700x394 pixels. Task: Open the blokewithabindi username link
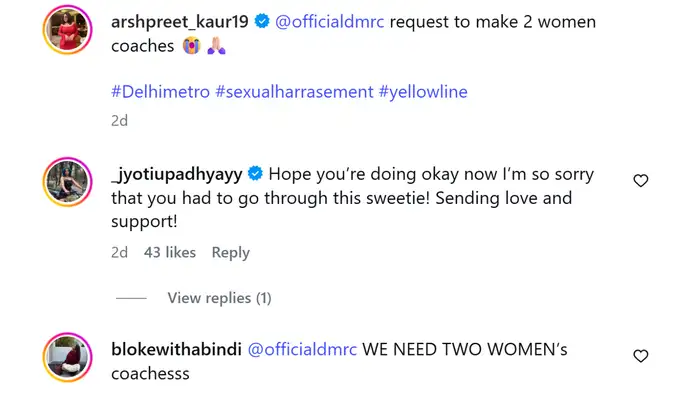click(x=176, y=349)
